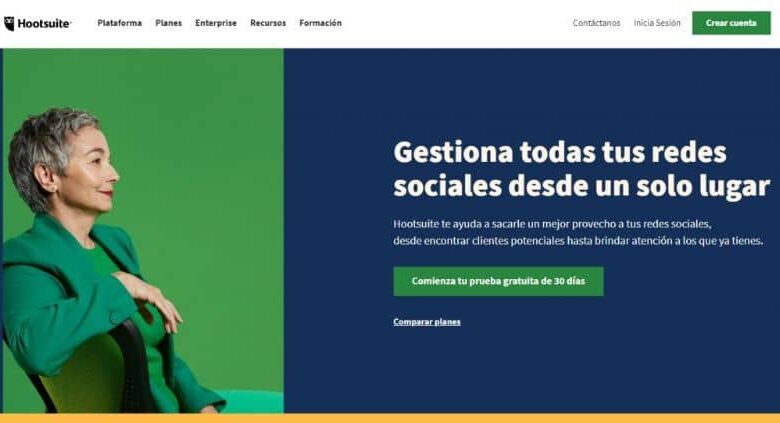Click the Hootsuite owl logo icon
The image size is (780, 423).
(9, 23)
